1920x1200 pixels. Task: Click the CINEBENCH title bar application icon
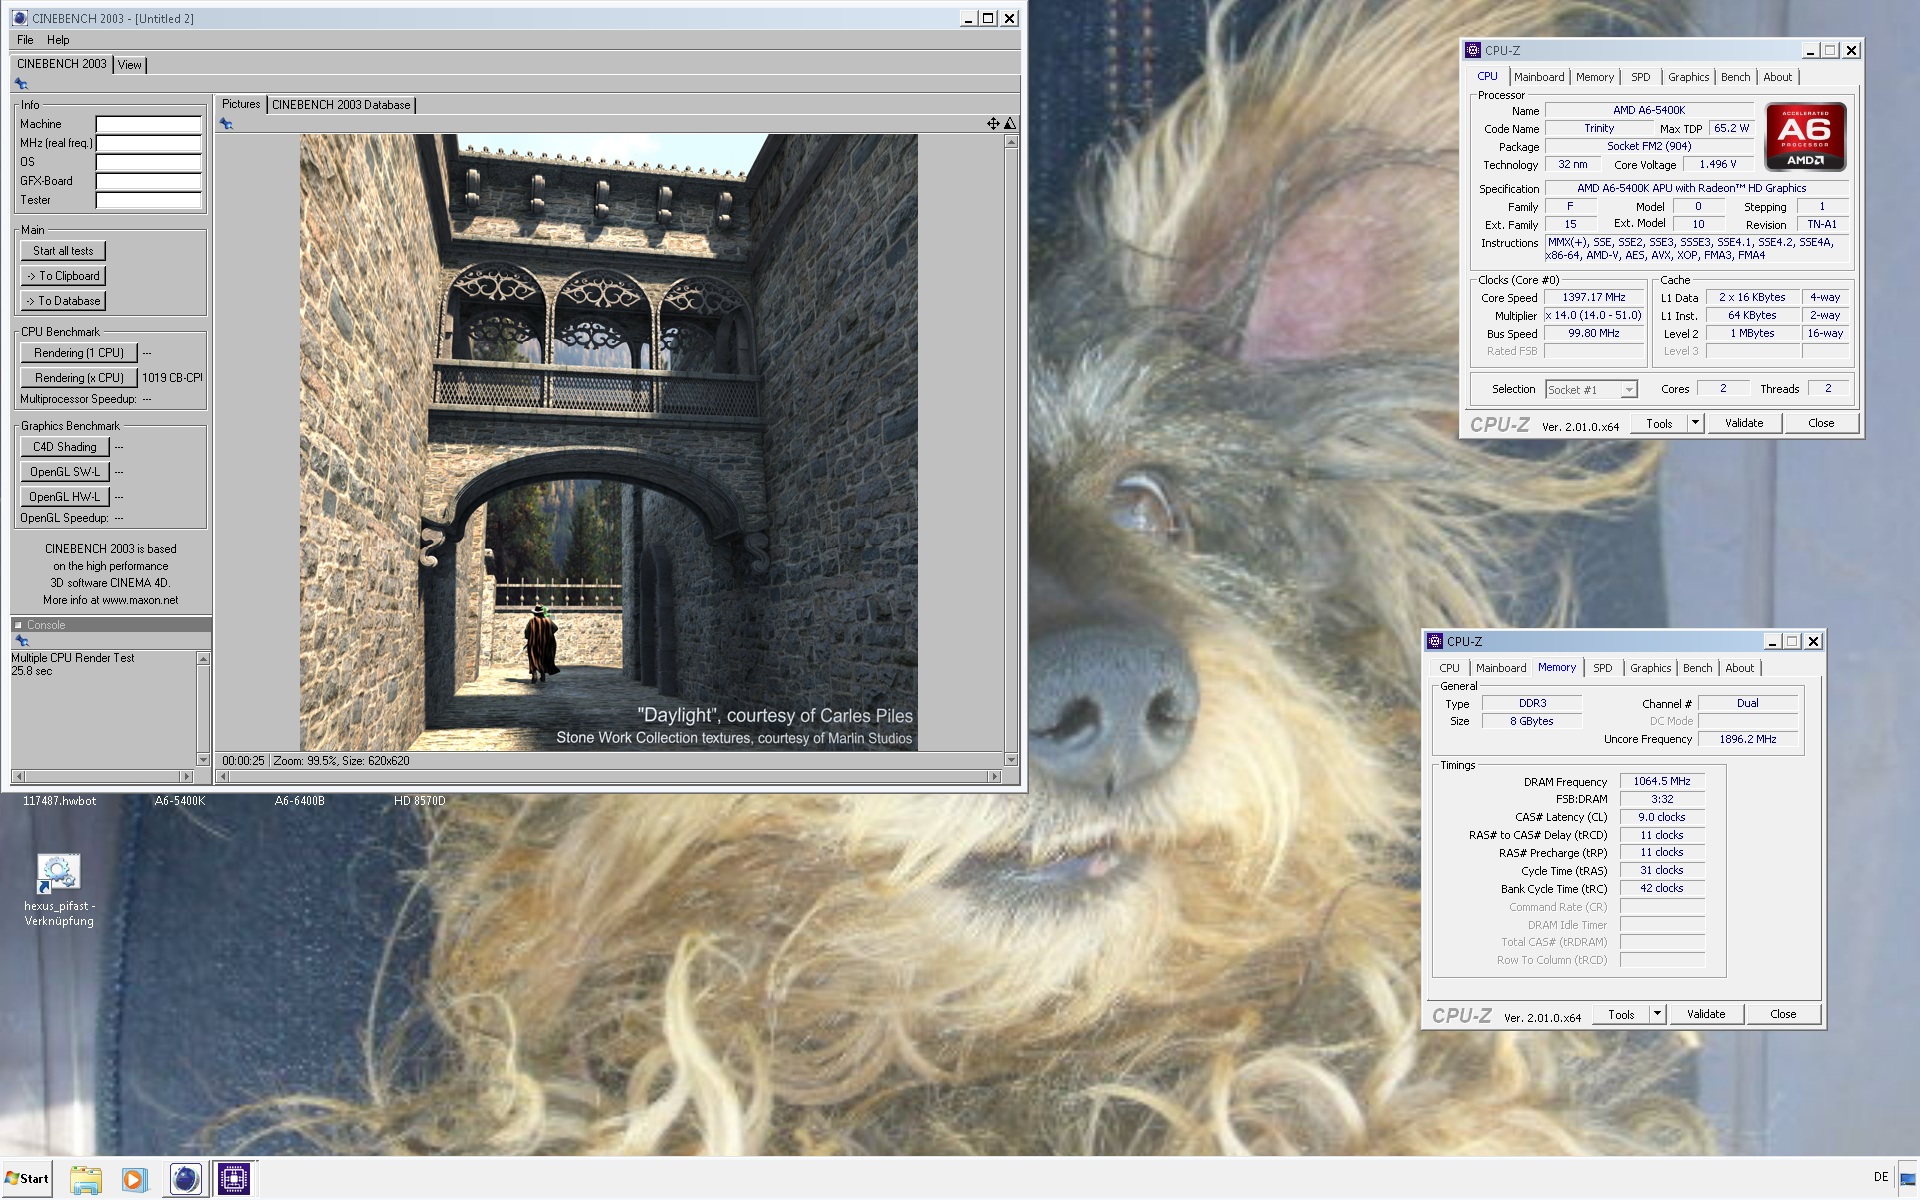coord(20,18)
